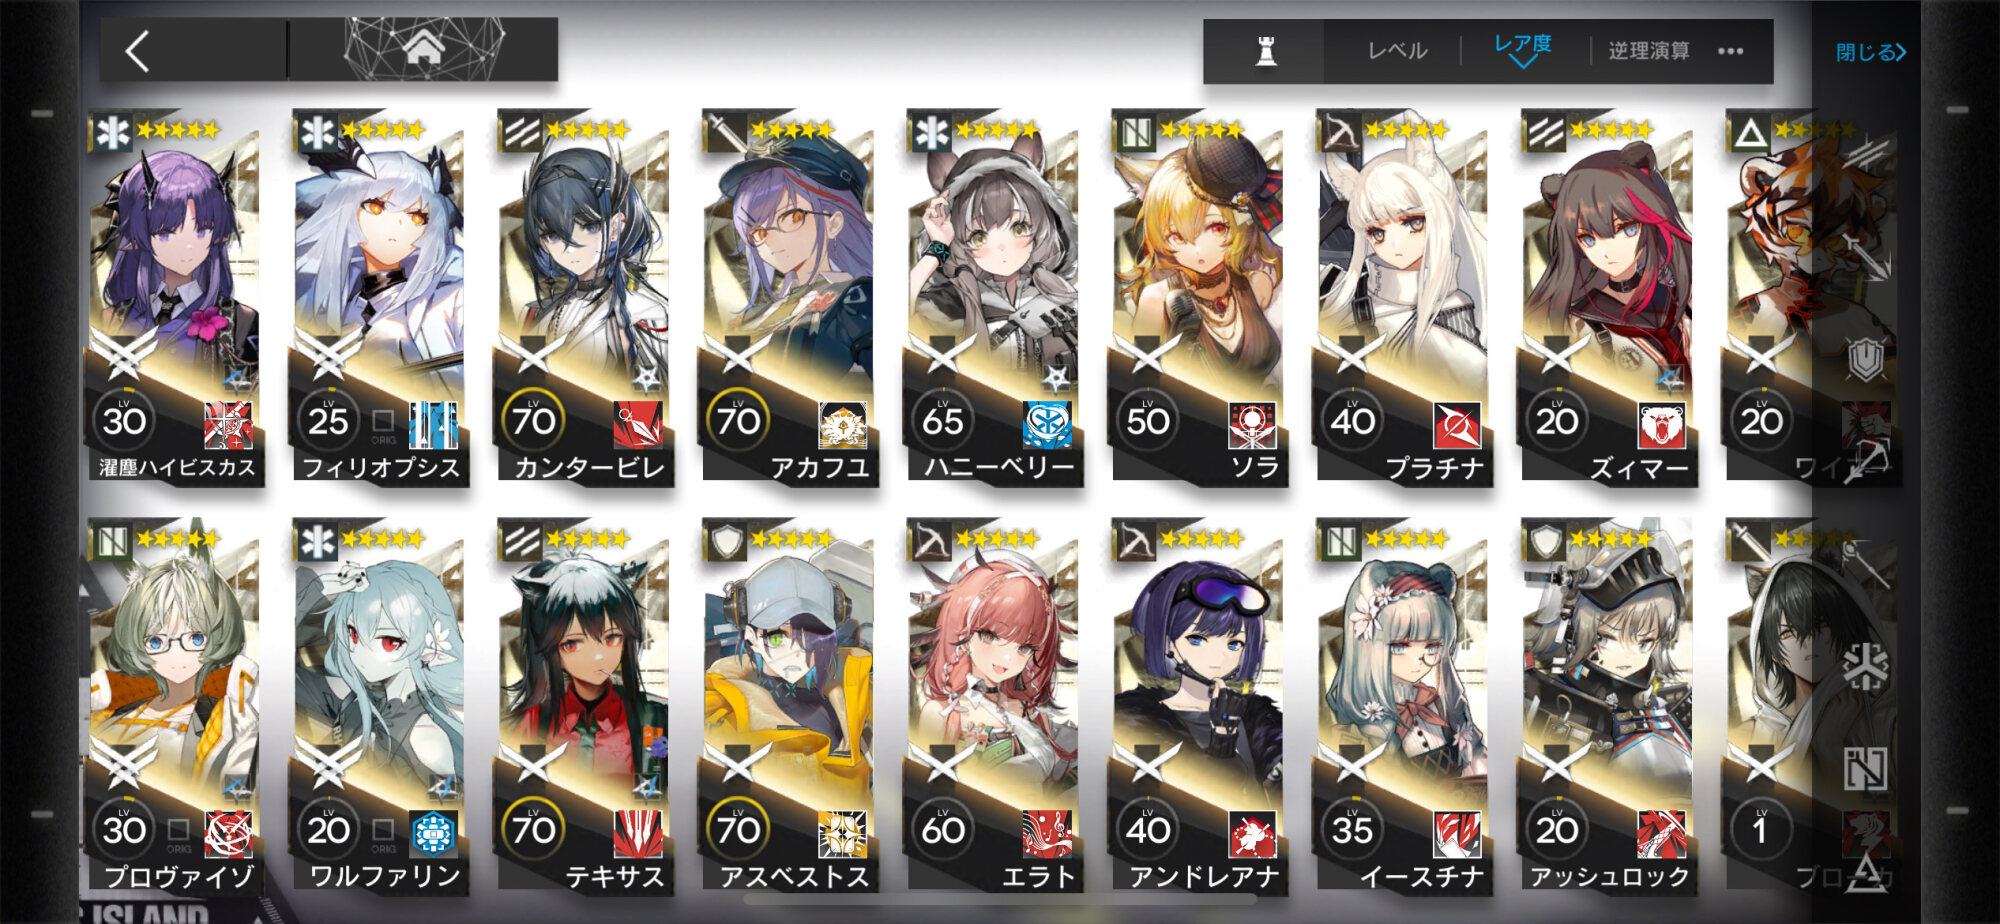2000x924 pixels.
Task: Choose 逆理演算 sort option
Action: point(1648,51)
